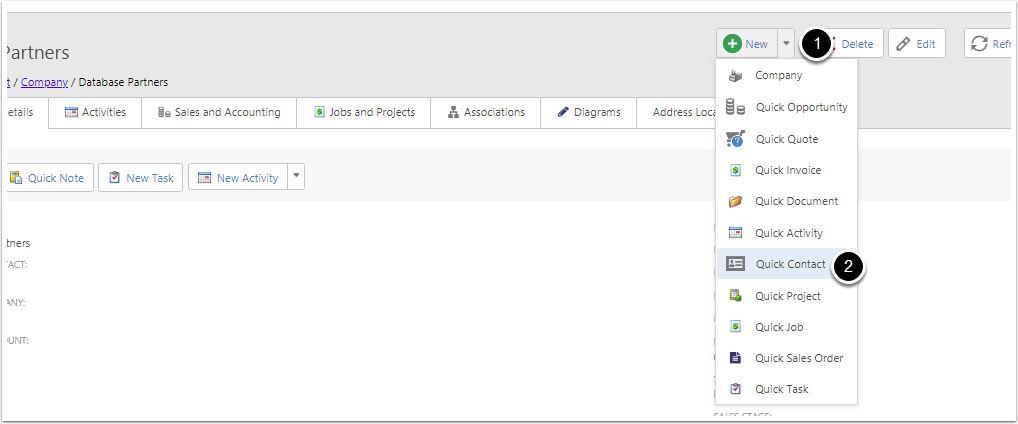
Task: Open the New Activity dropdown arrow
Action: [x=295, y=177]
